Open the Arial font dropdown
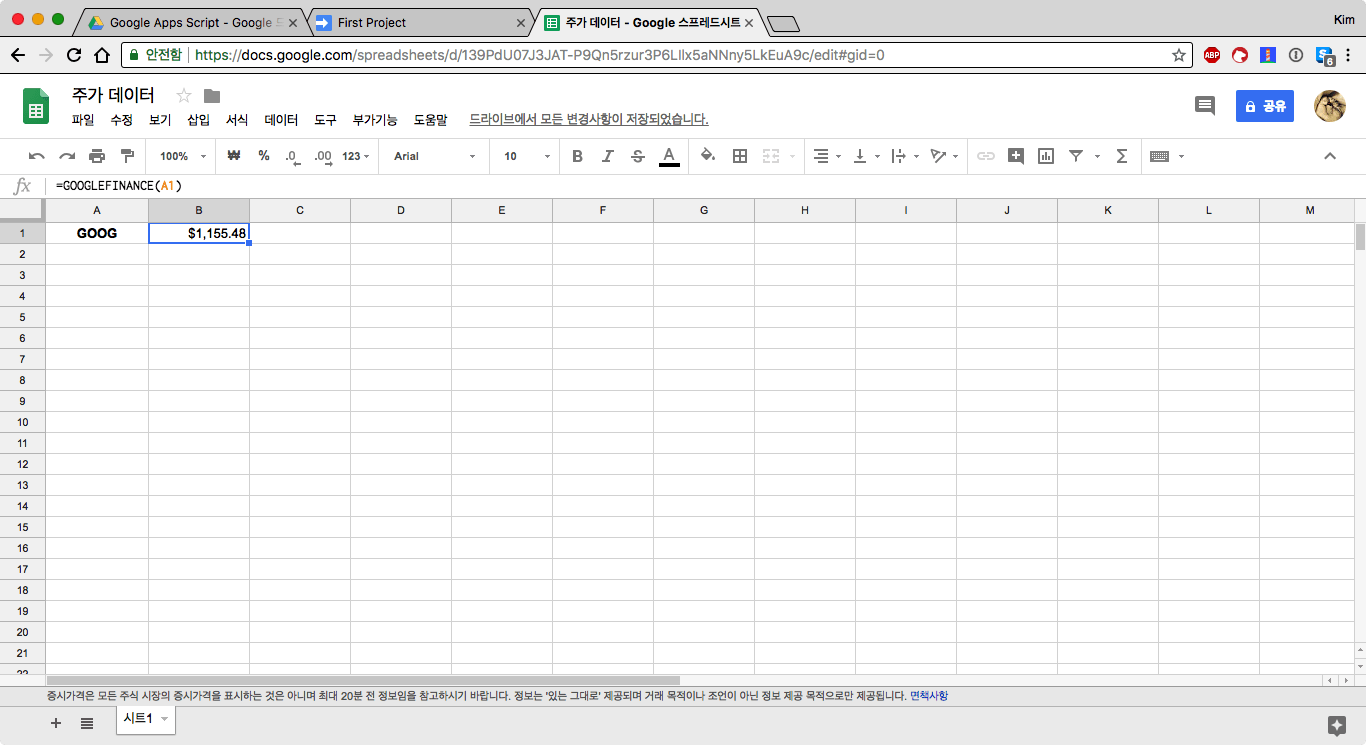 (434, 156)
